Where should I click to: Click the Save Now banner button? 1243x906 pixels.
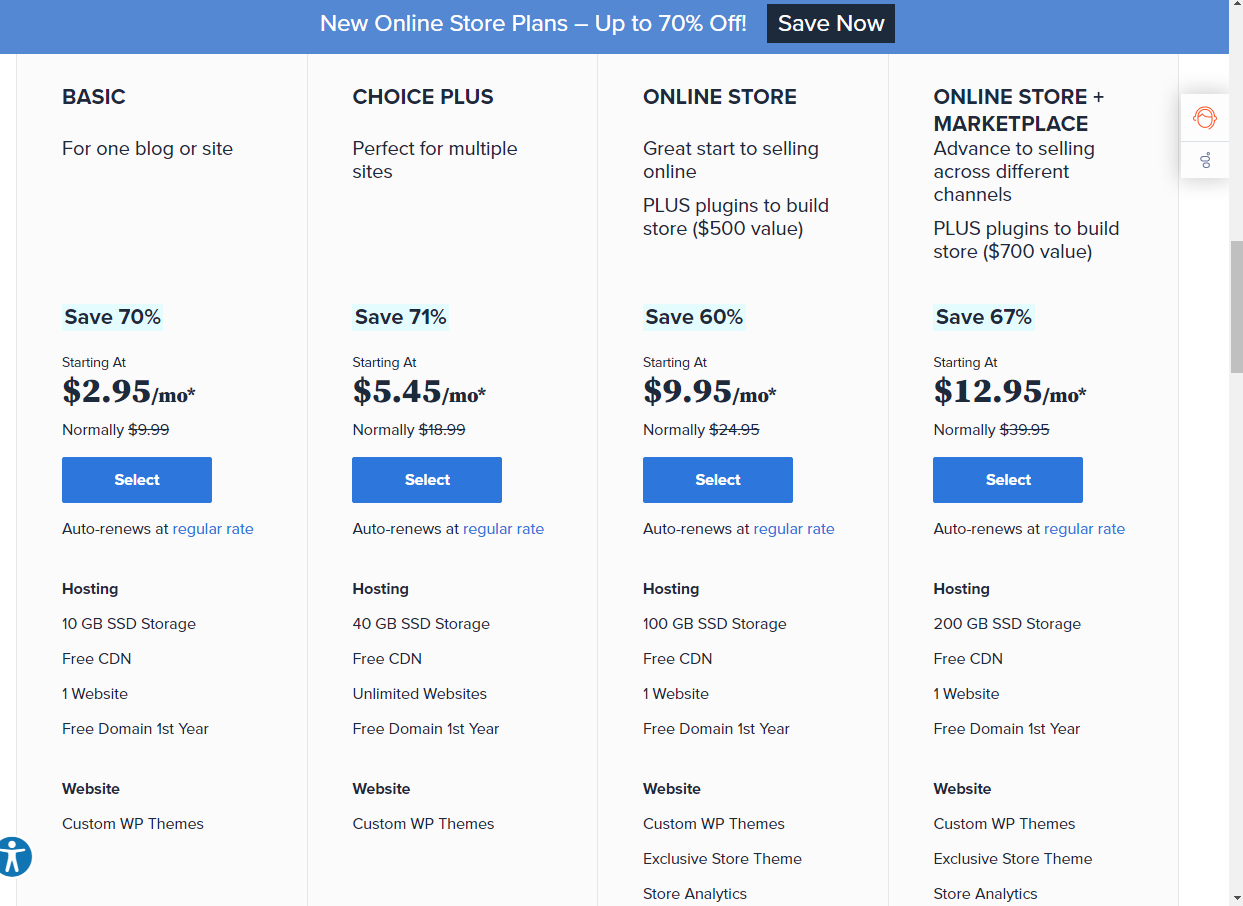(x=830, y=24)
